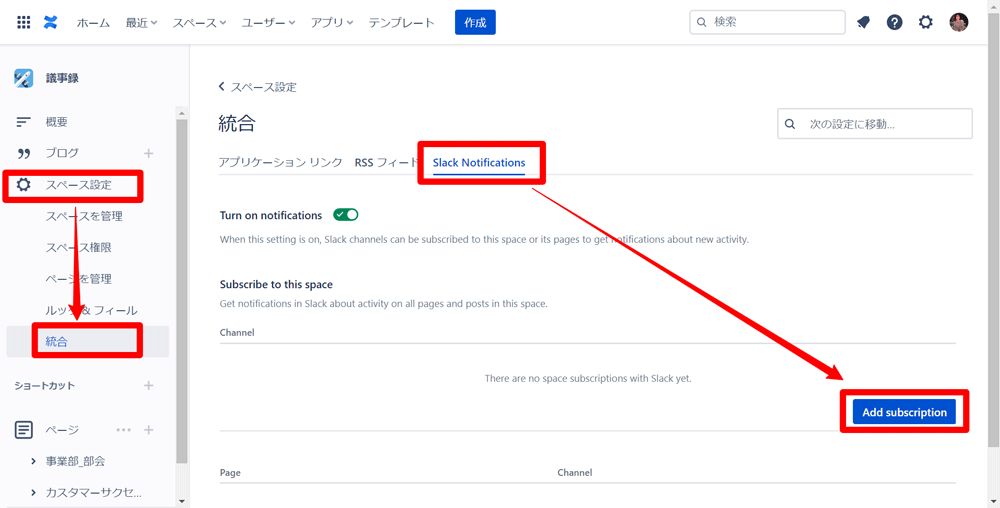Click the スペース設定 back link
This screenshot has width=1000, height=508.
point(263,87)
